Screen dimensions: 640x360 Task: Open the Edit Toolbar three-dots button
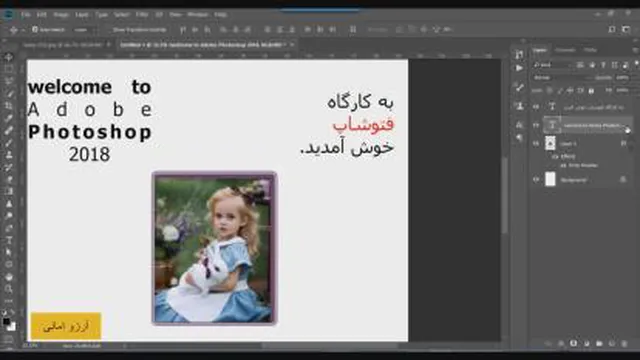click(x=9, y=301)
